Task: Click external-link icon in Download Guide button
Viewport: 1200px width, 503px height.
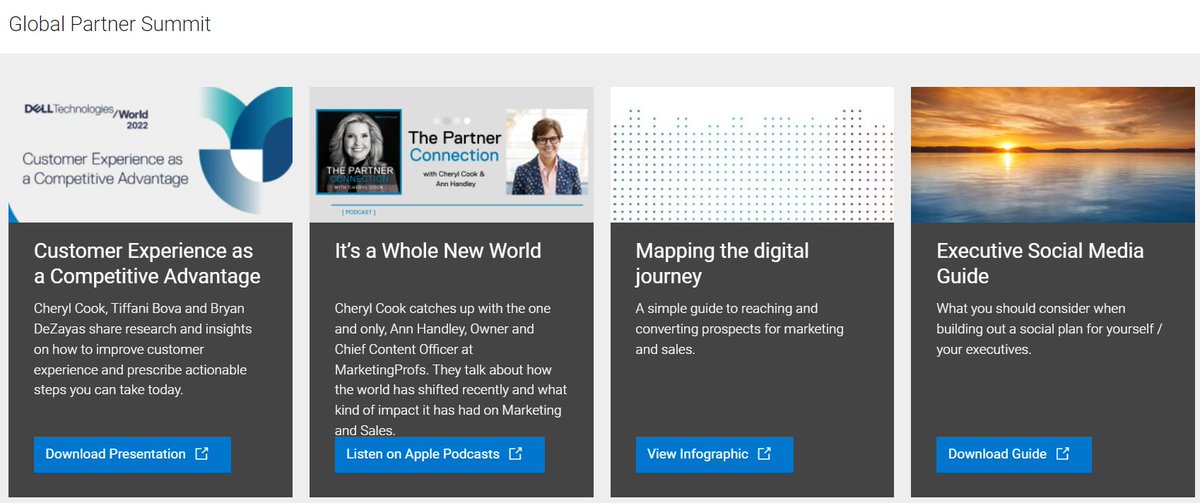Action: coord(1063,454)
